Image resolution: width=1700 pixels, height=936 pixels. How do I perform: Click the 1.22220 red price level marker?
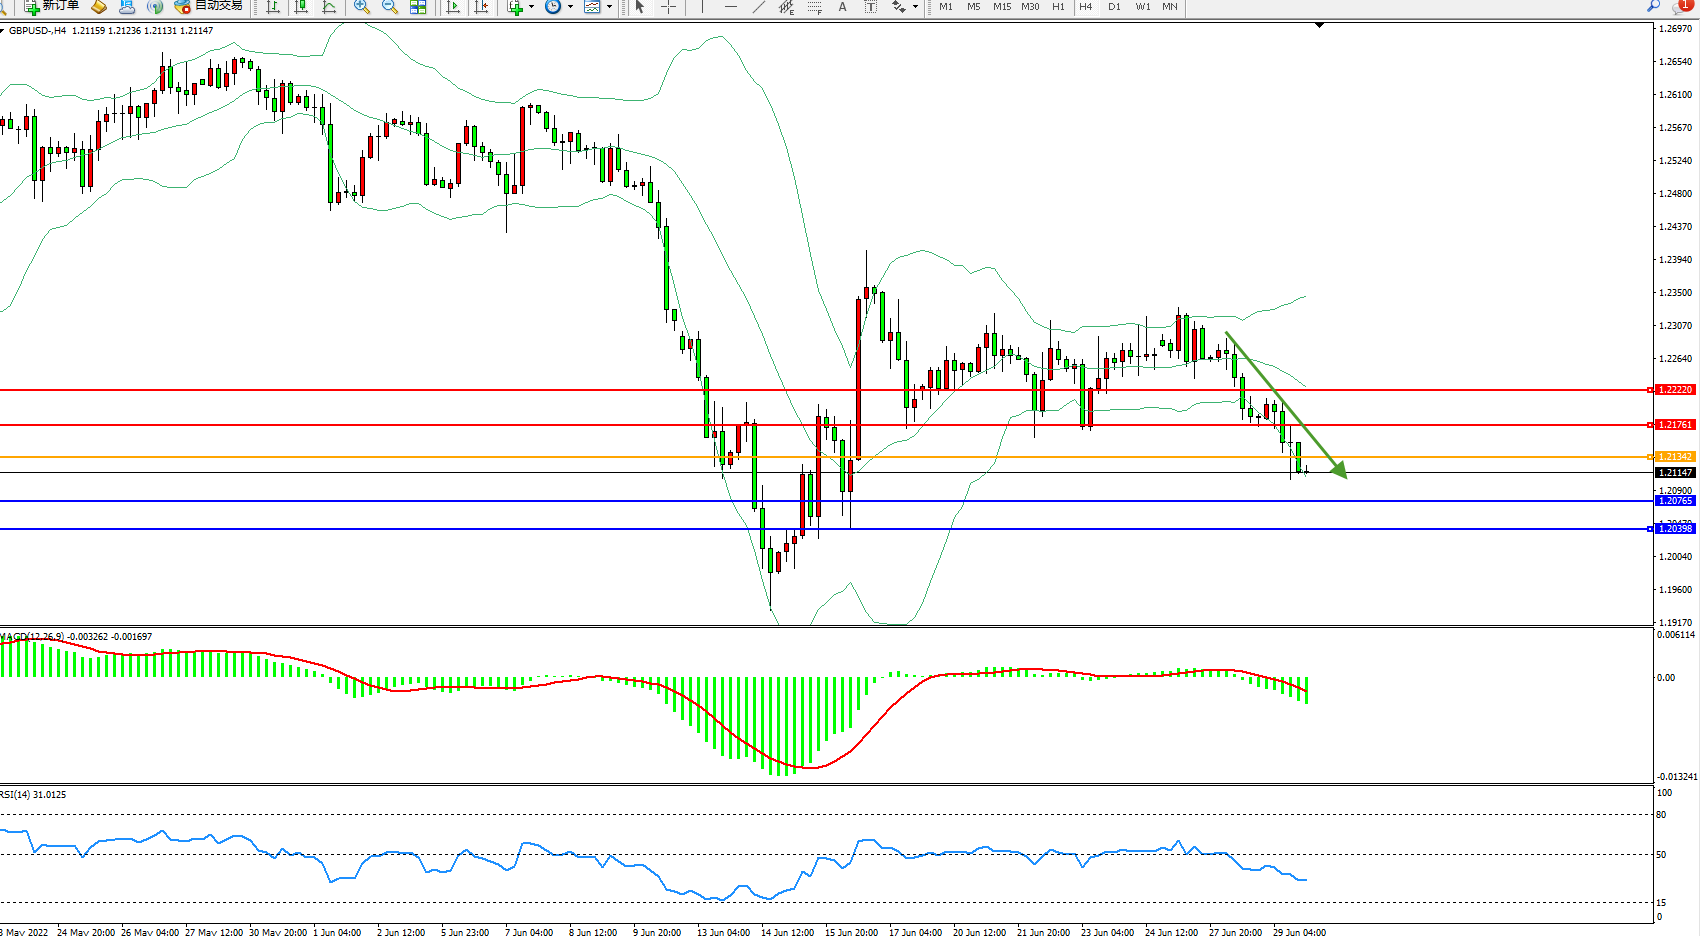(1675, 390)
